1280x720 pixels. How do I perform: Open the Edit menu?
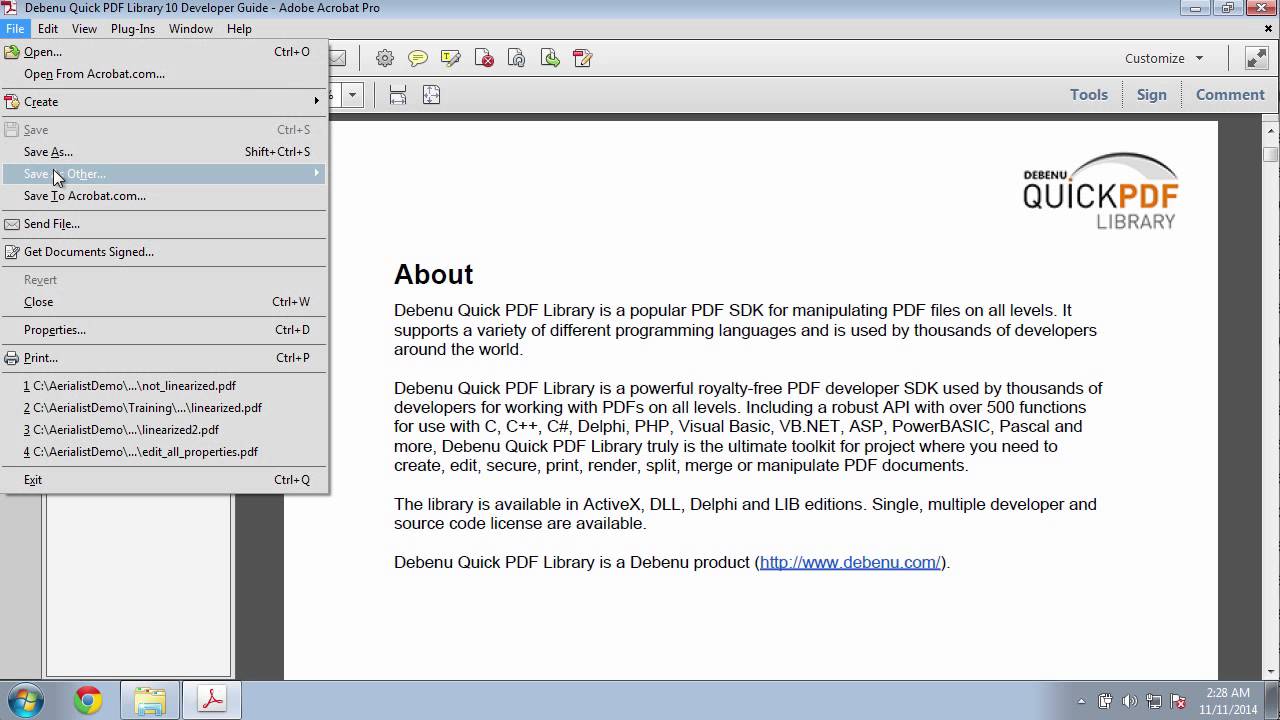pos(48,29)
